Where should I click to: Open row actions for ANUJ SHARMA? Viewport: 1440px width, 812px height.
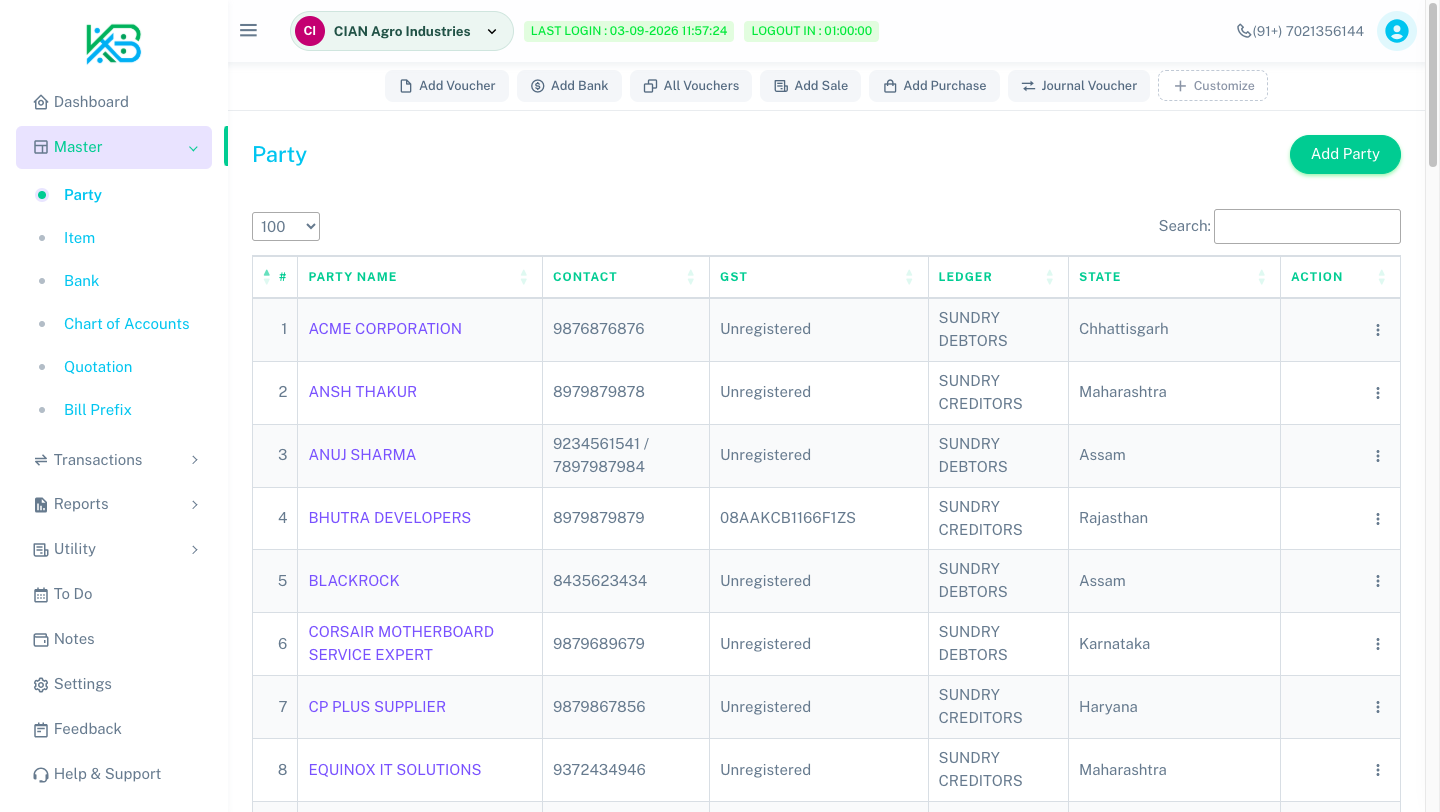(1378, 456)
